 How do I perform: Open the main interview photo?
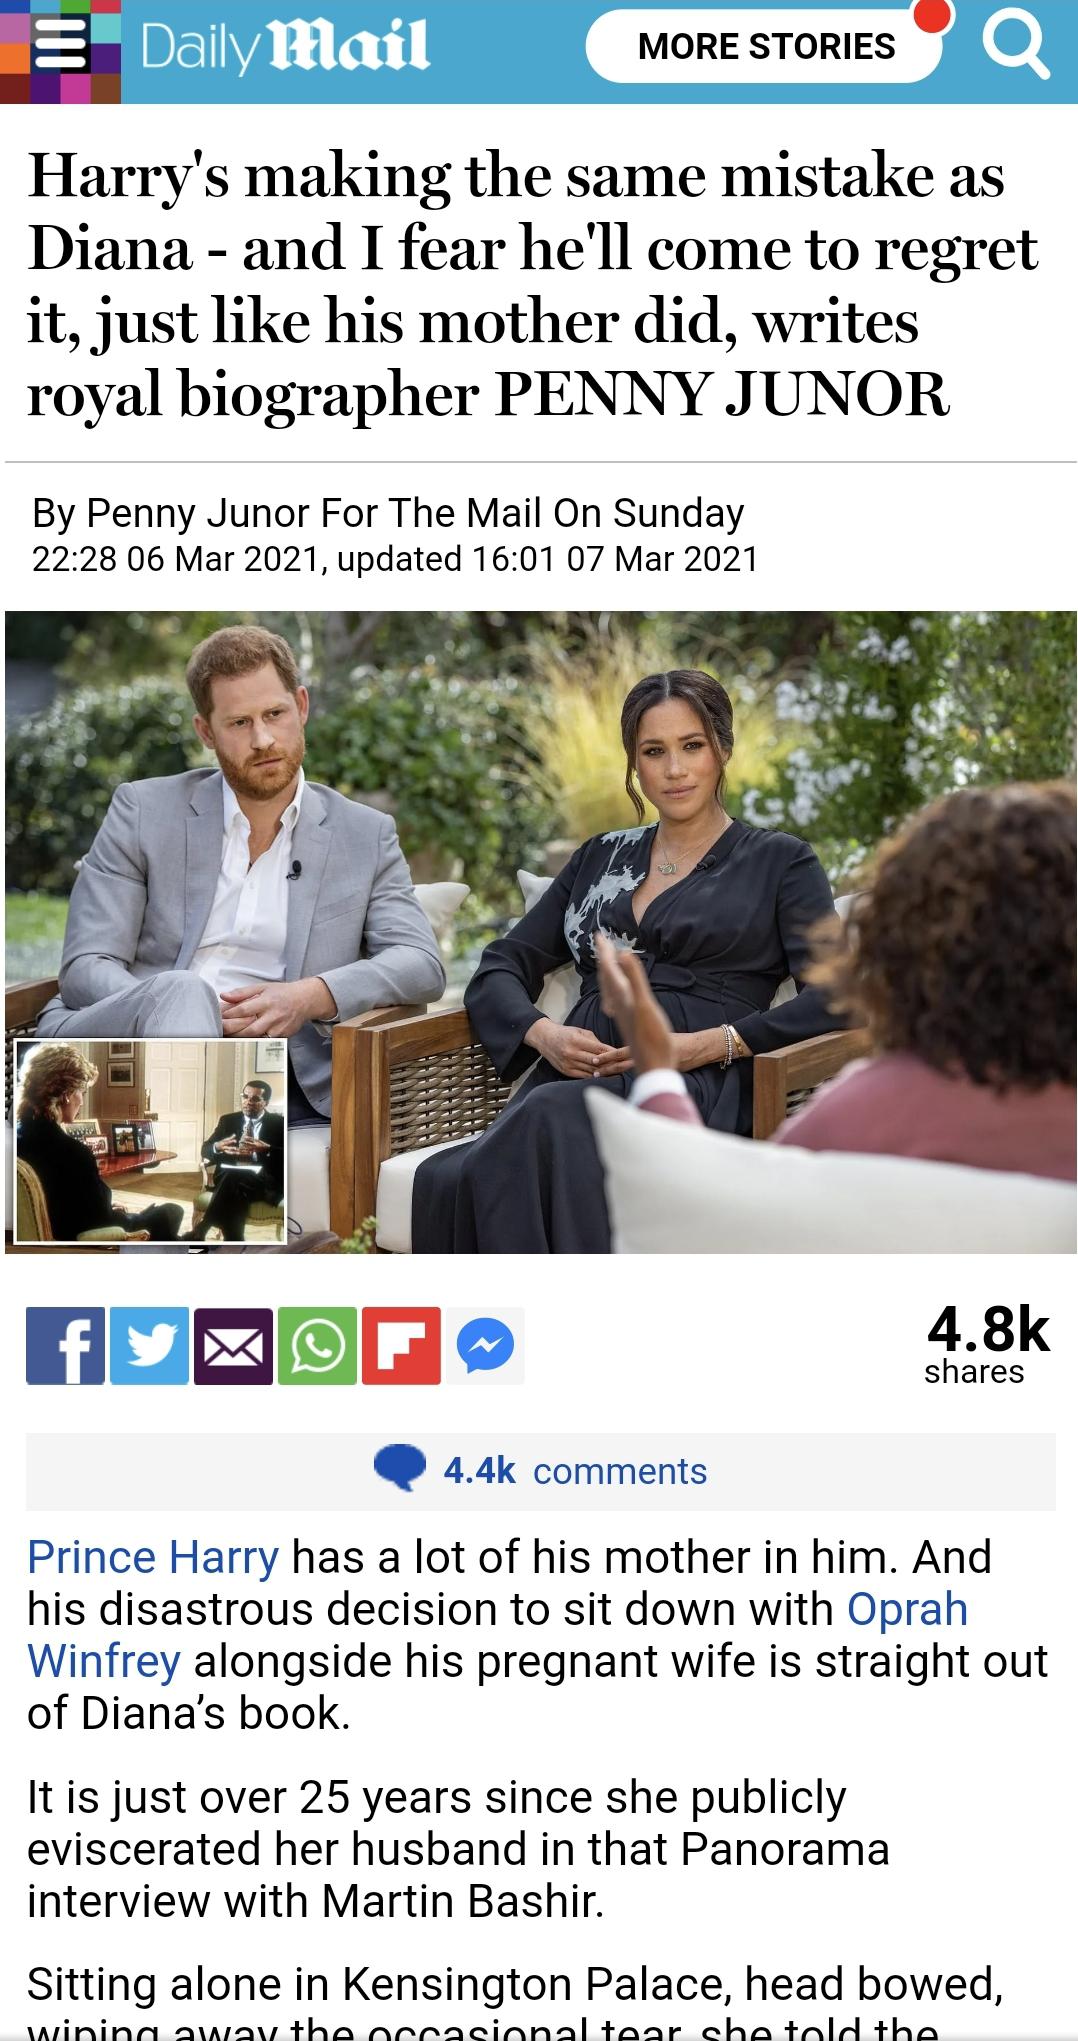click(x=540, y=932)
